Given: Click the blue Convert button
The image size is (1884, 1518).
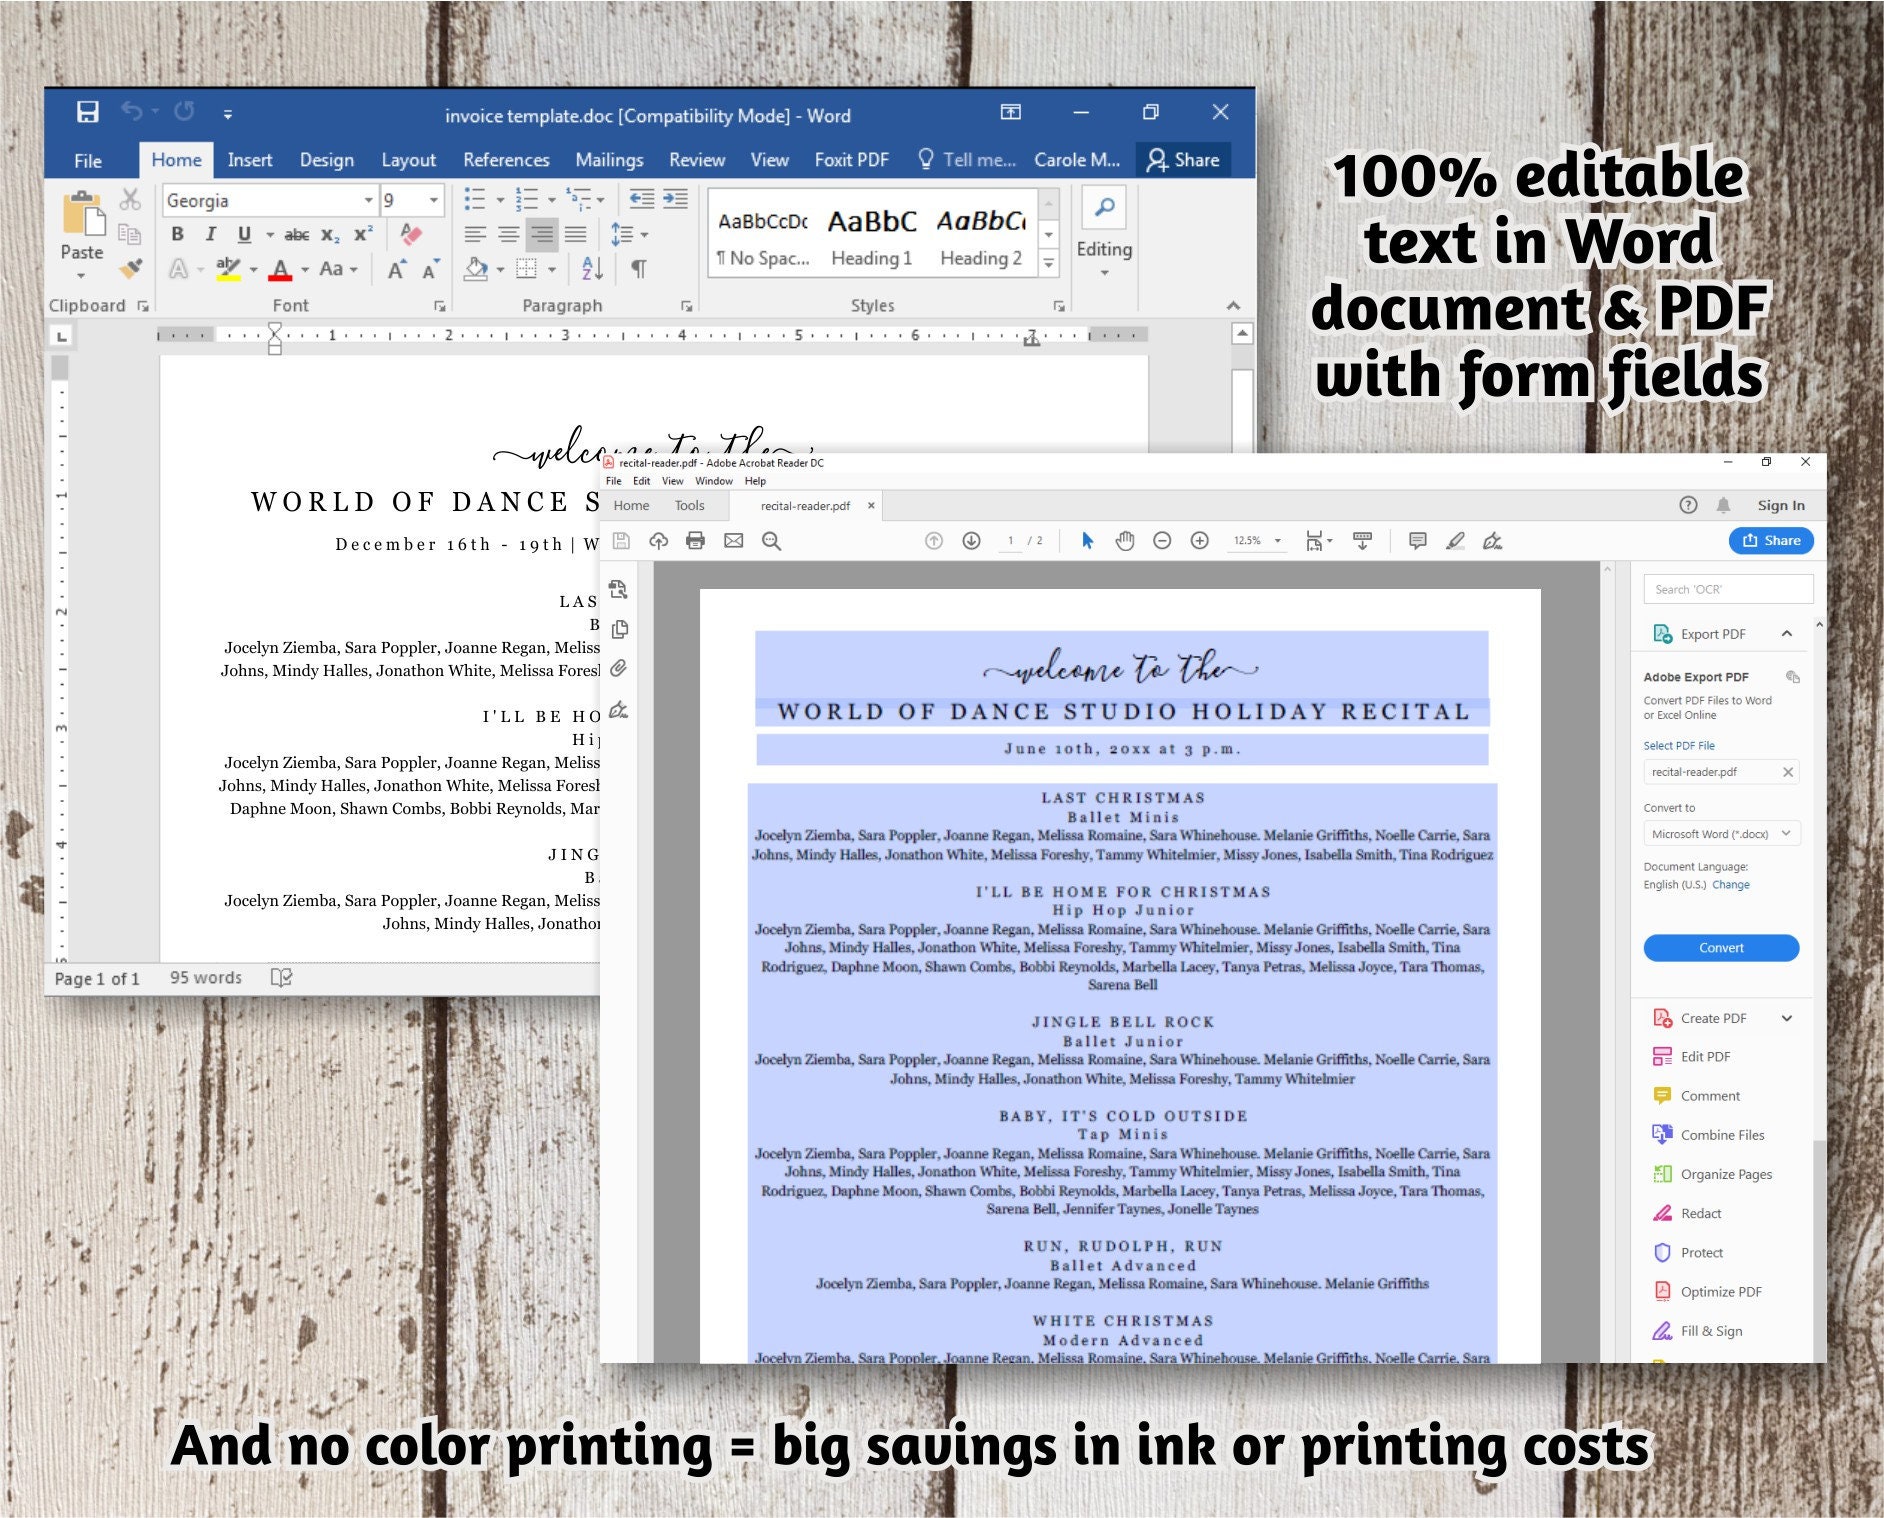Looking at the screenshot, I should click(1721, 948).
